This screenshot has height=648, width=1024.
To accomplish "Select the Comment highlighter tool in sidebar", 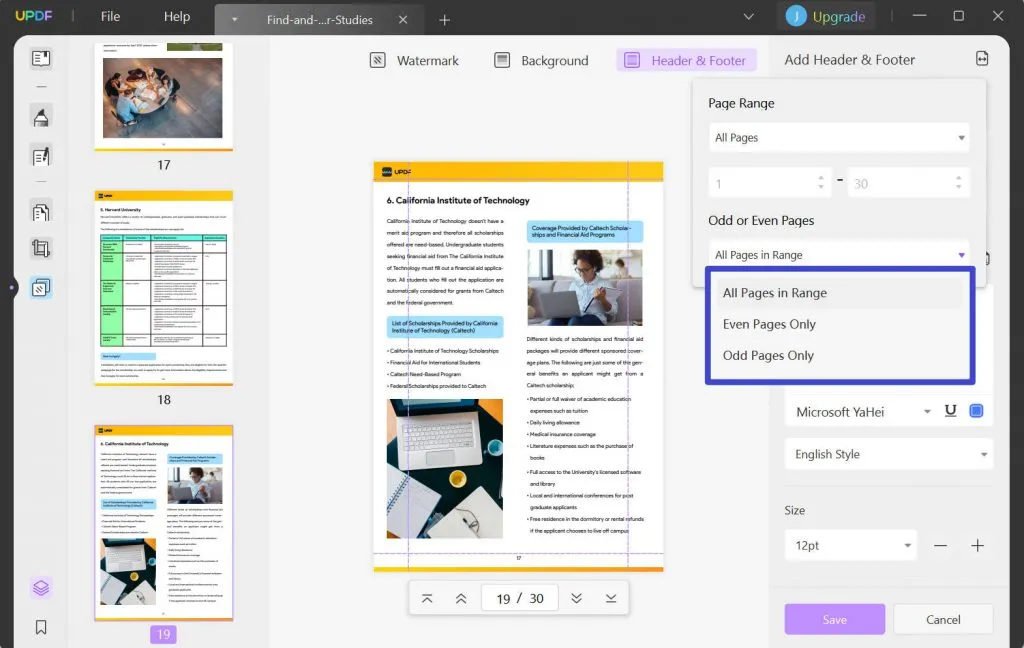I will click(40, 118).
